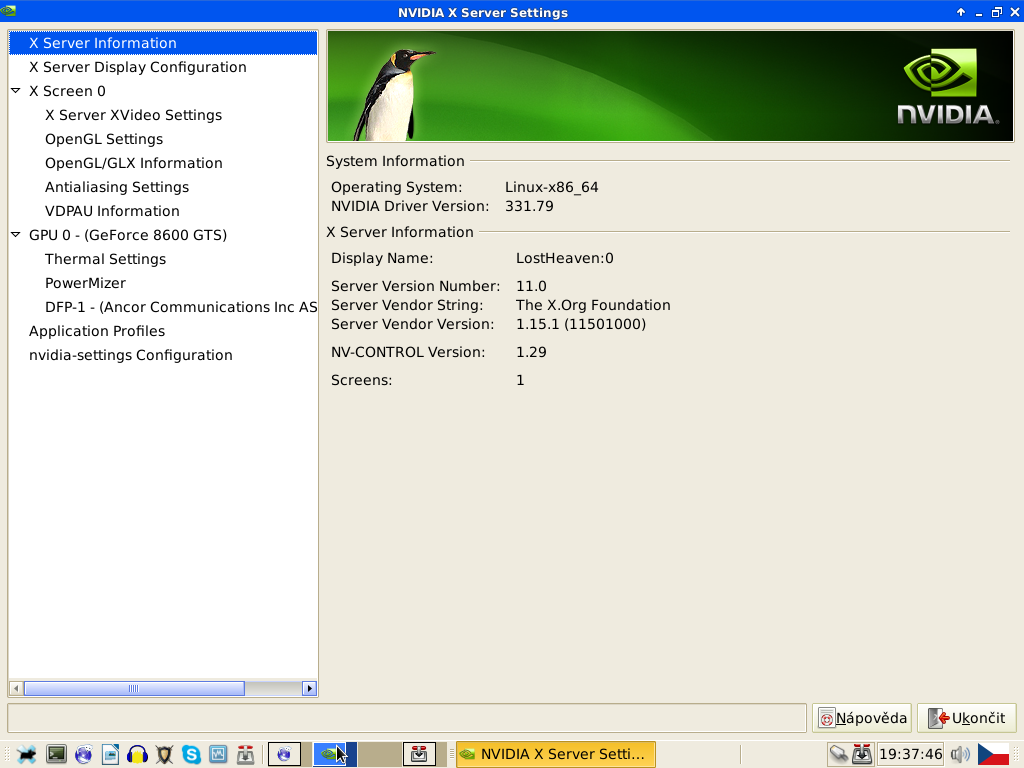Click the empty status bar field
1024x768 pixels.
[407, 718]
